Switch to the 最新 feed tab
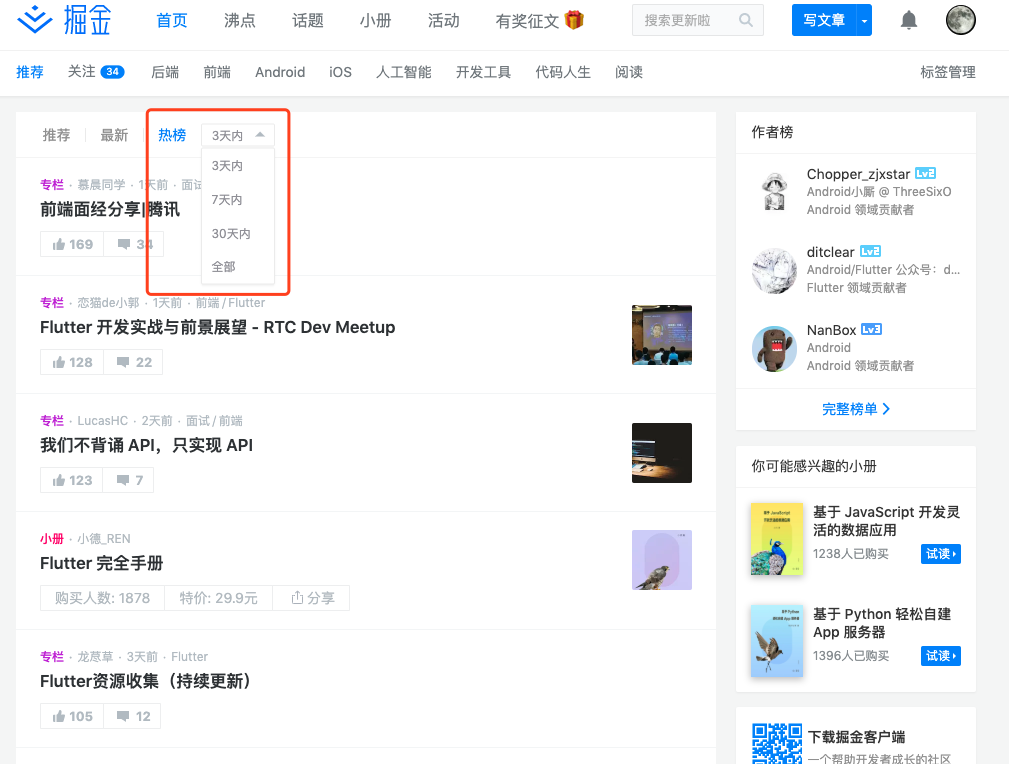The image size is (1009, 764). tap(113, 134)
